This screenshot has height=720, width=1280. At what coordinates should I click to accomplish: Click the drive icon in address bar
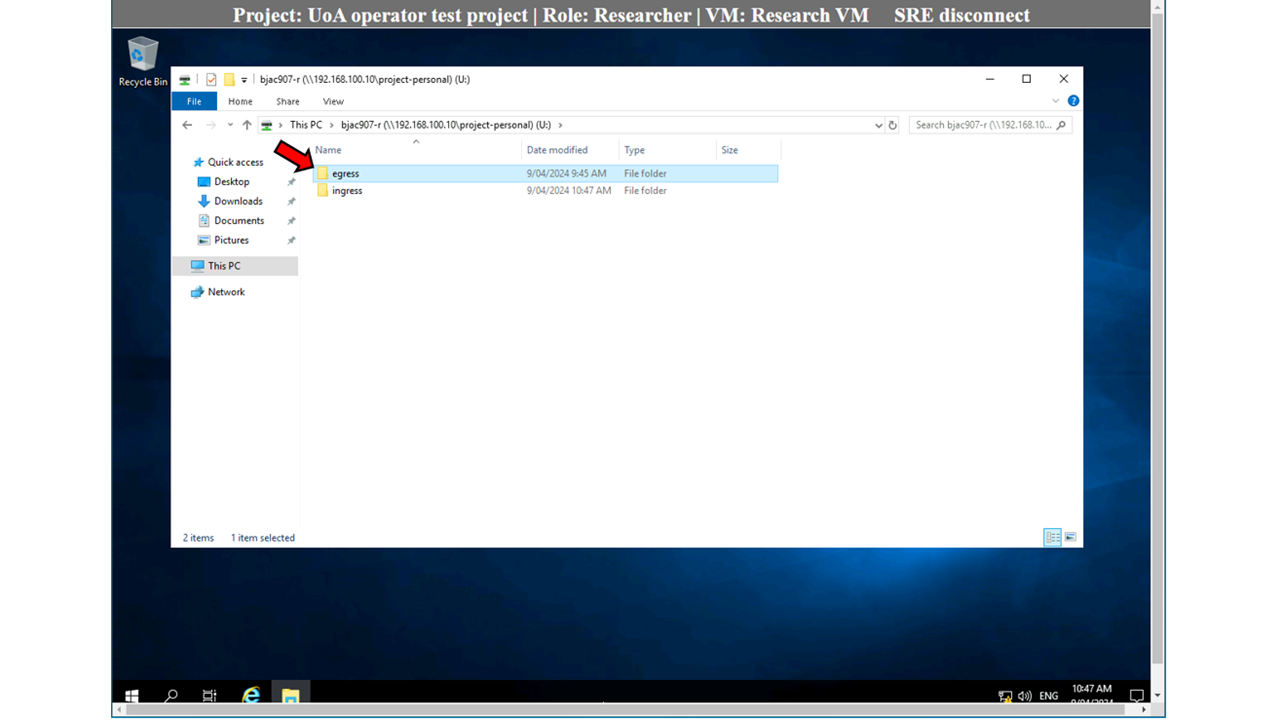tap(266, 125)
